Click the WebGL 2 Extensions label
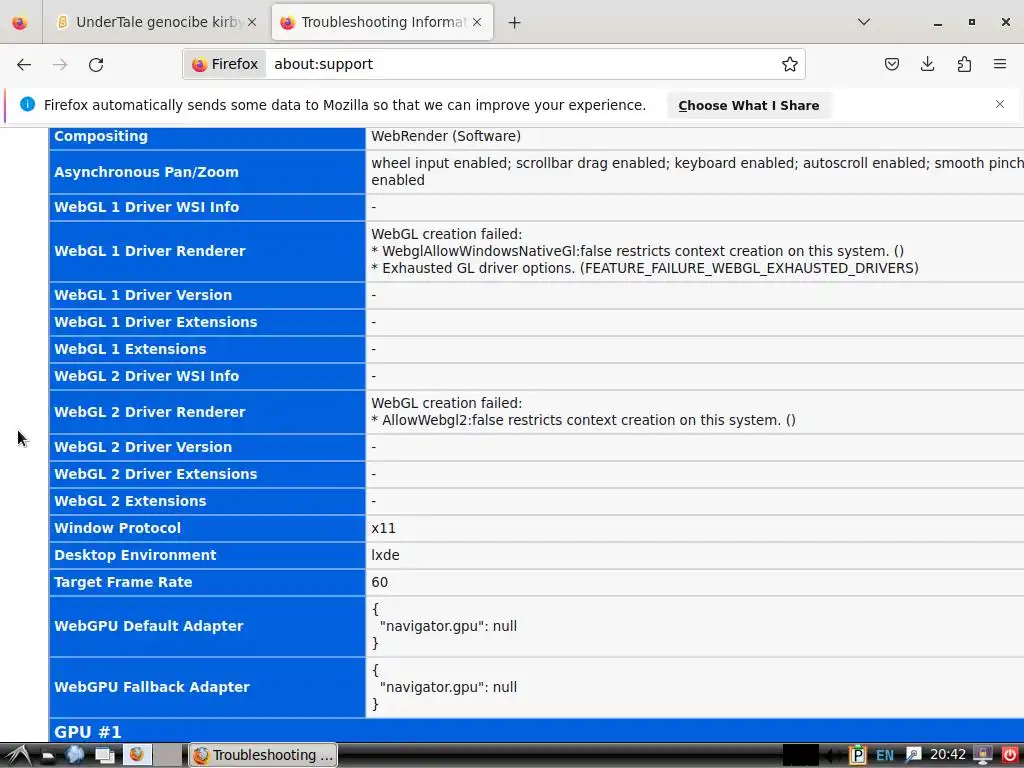1024x768 pixels. click(130, 502)
